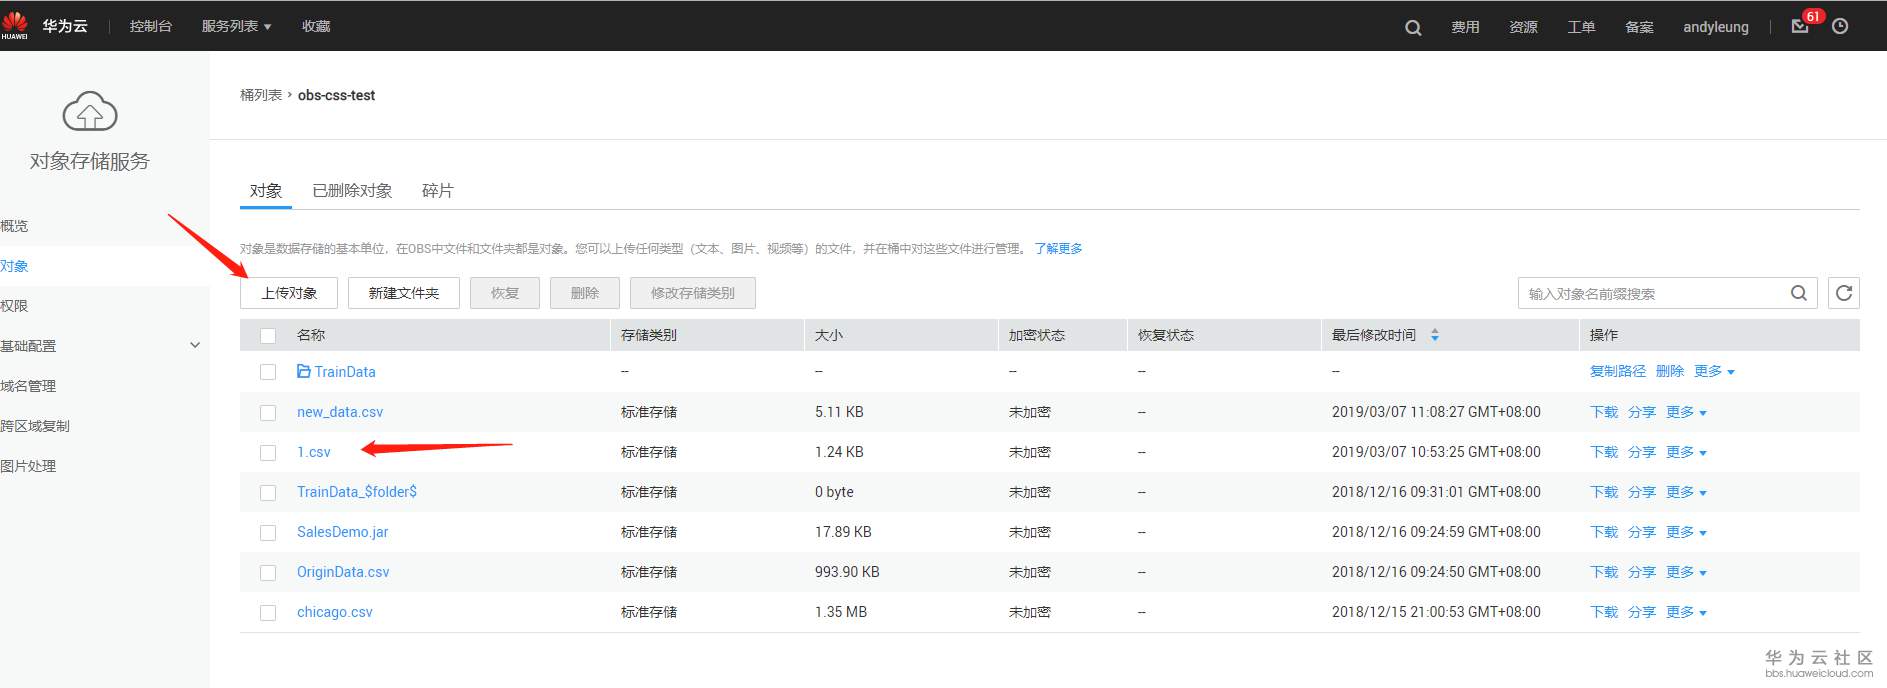The width and height of the screenshot is (1887, 688).
Task: Check the 1.csv row
Action: [268, 452]
